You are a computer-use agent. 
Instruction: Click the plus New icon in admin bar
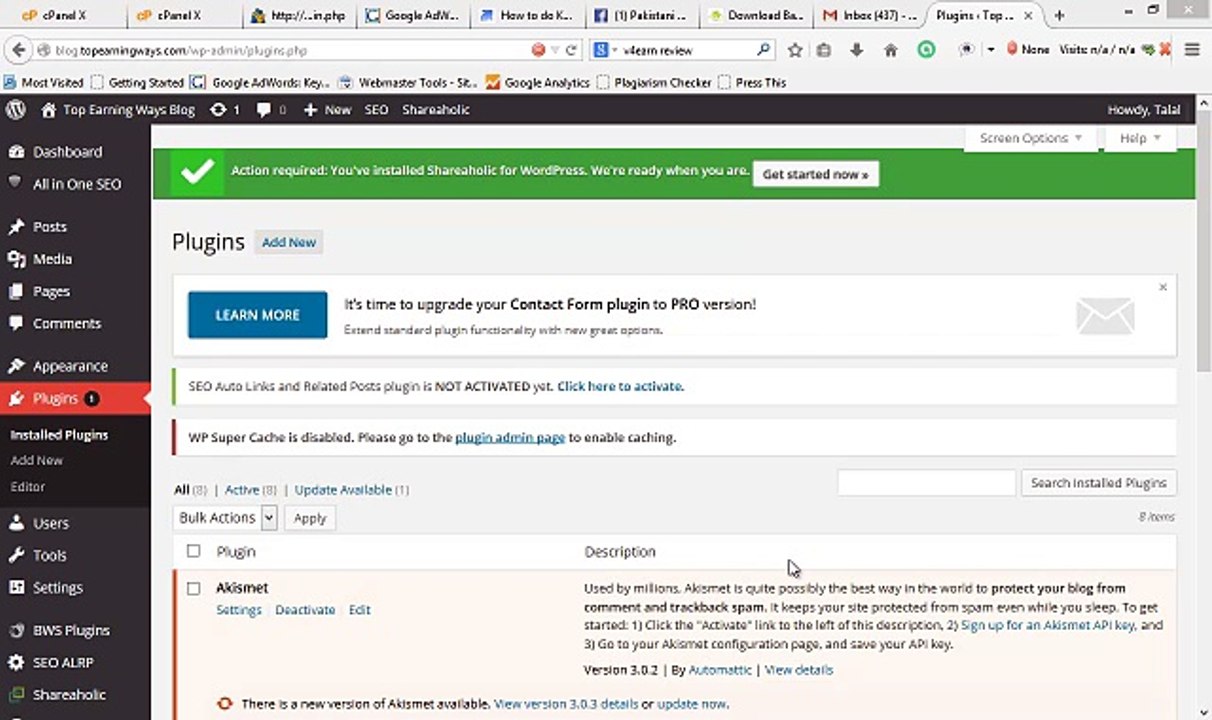pyautogui.click(x=310, y=110)
